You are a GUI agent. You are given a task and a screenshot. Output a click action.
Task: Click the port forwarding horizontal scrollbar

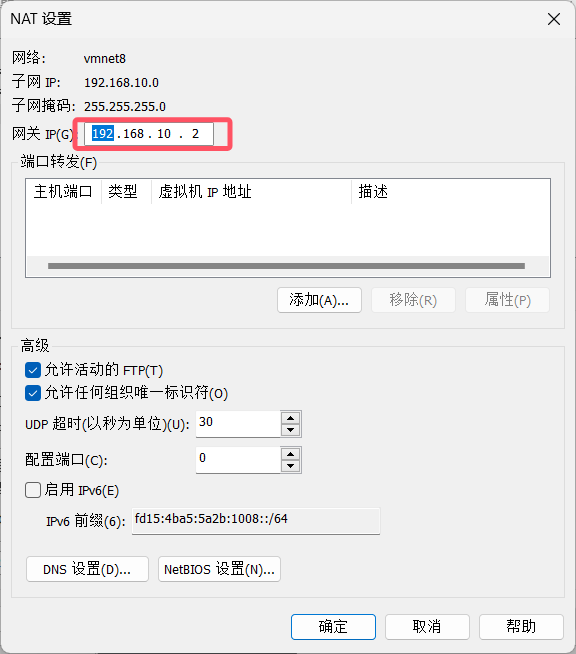point(286,266)
